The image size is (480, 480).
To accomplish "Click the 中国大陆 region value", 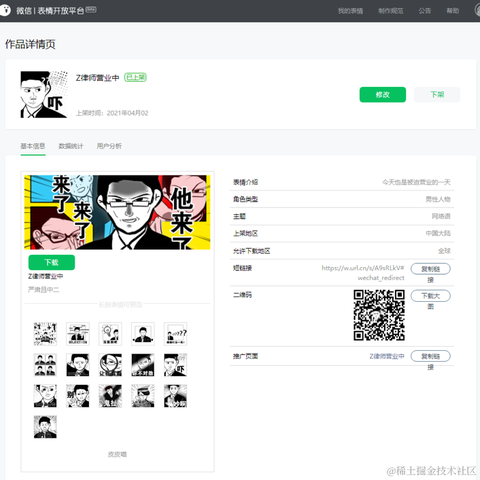I will click(438, 233).
